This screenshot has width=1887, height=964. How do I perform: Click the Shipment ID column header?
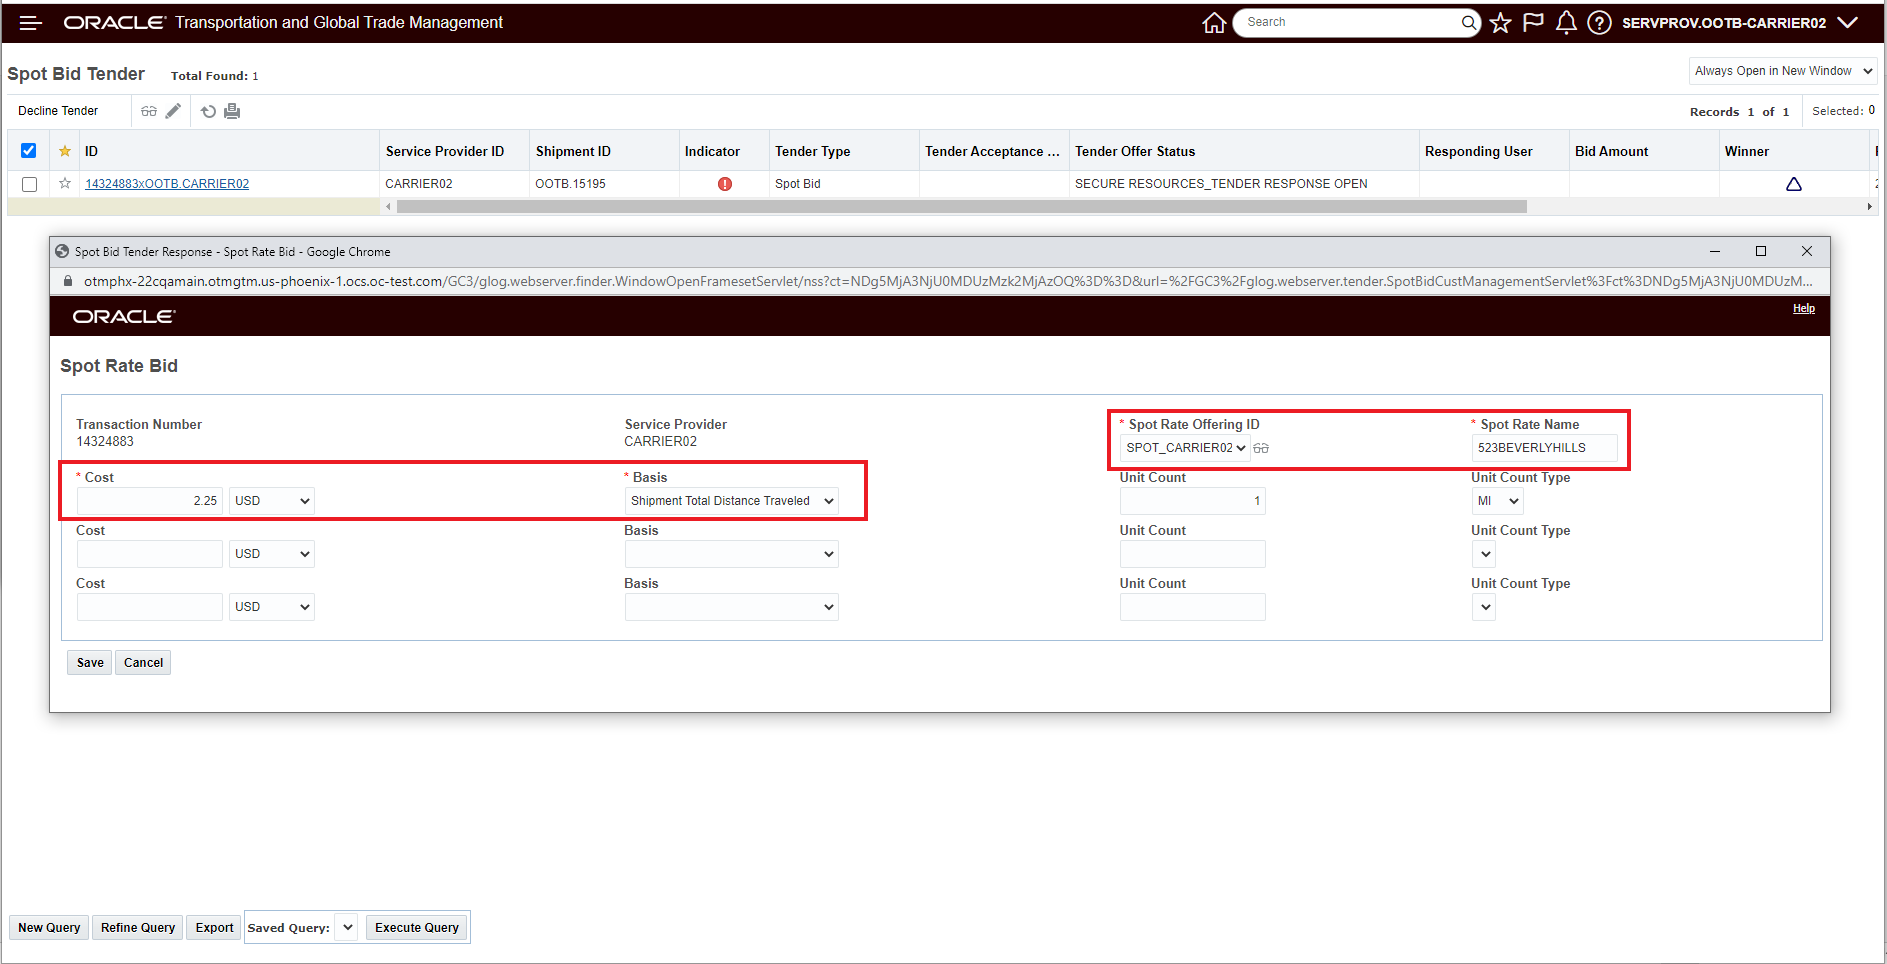click(573, 151)
